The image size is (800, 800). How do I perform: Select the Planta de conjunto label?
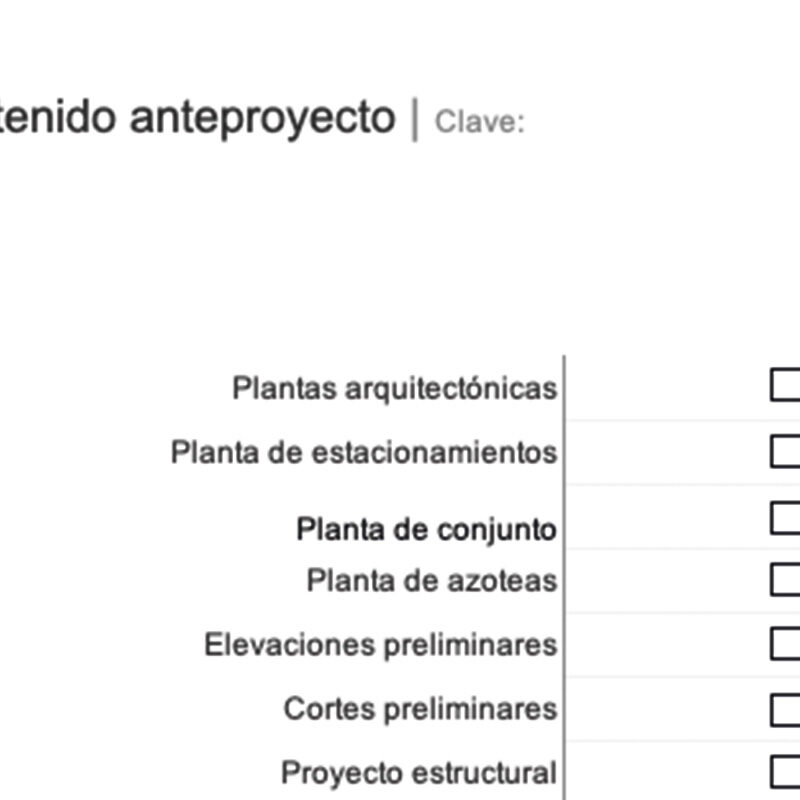[425, 529]
